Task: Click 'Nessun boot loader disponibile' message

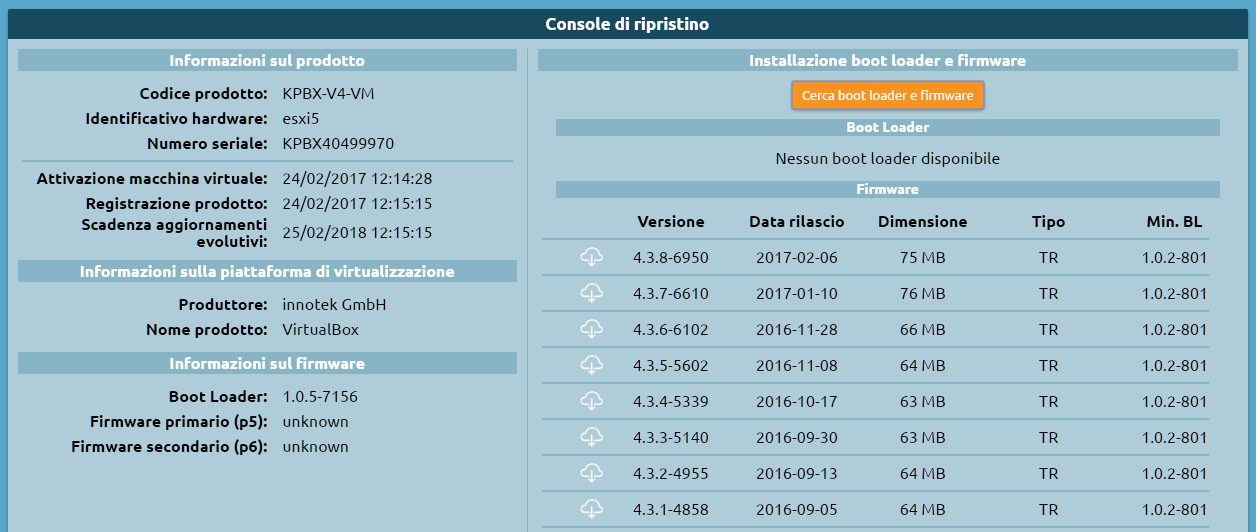Action: pyautogui.click(x=887, y=159)
